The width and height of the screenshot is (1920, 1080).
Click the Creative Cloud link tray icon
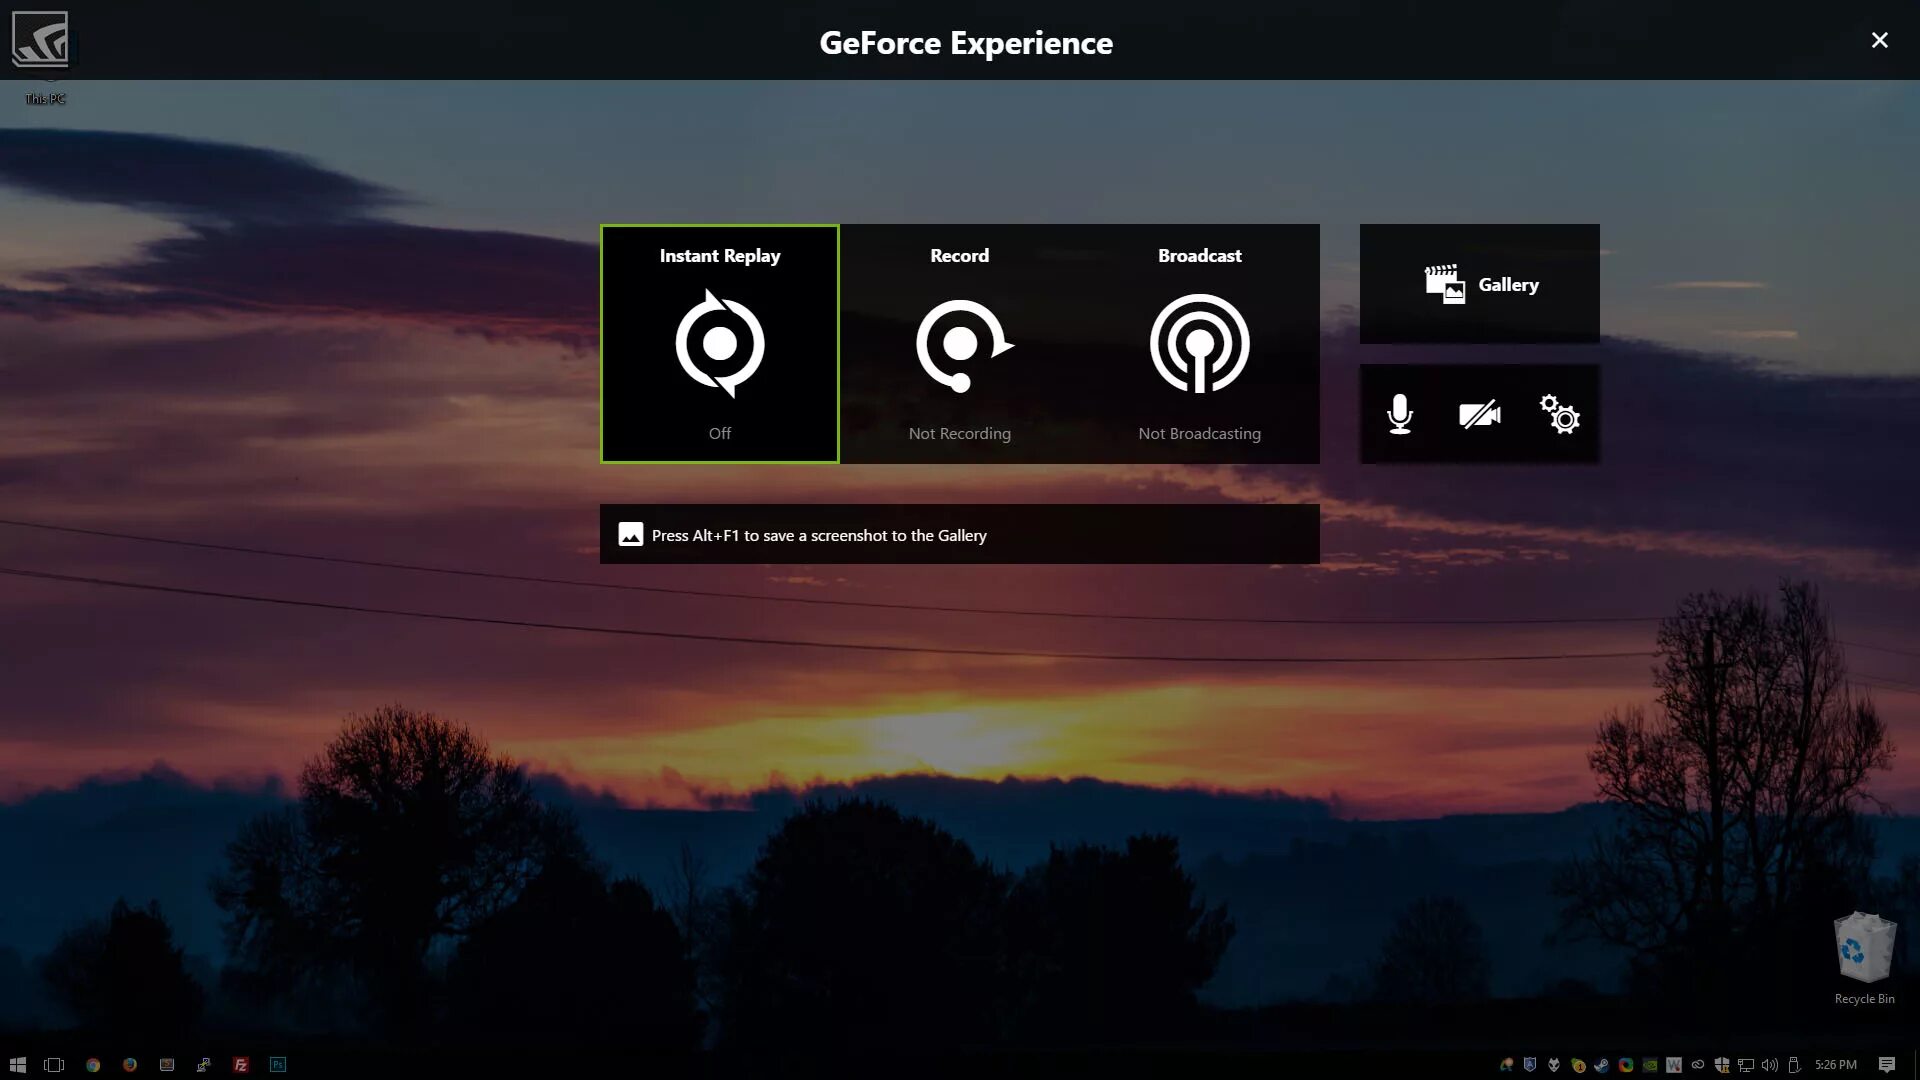pos(1698,1065)
